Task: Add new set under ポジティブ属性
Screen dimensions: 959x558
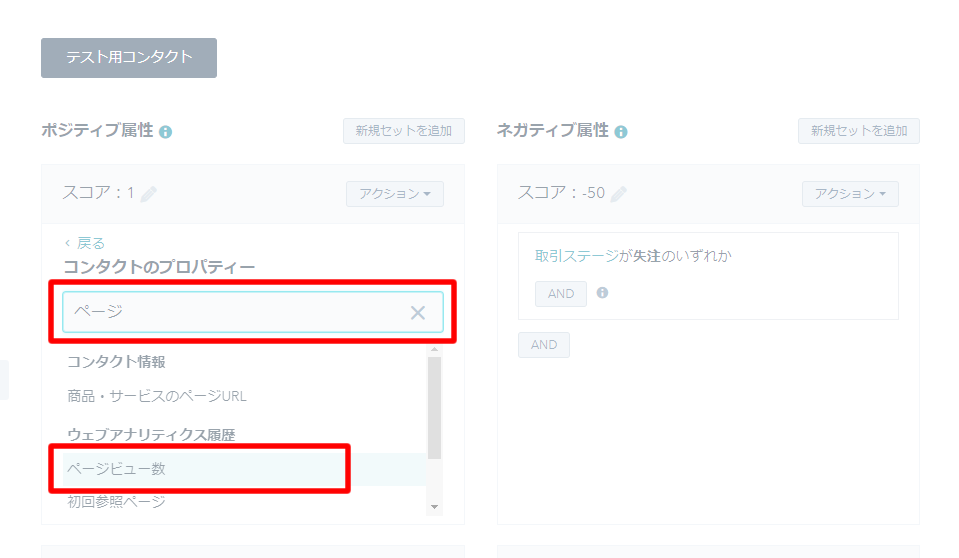Action: pos(404,131)
